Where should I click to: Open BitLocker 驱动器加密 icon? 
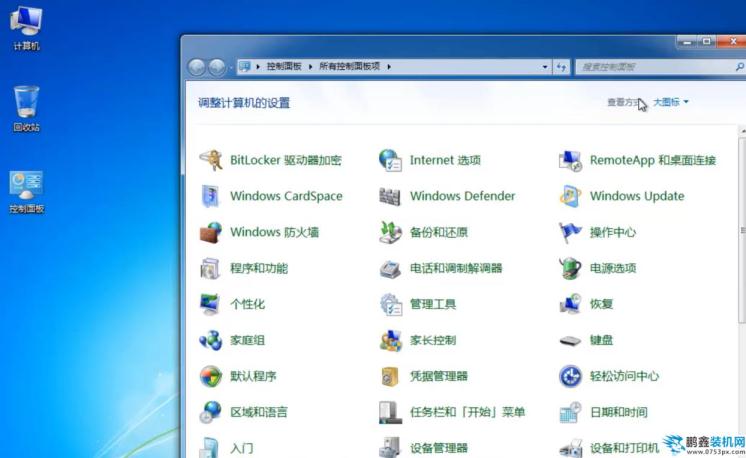point(211,160)
